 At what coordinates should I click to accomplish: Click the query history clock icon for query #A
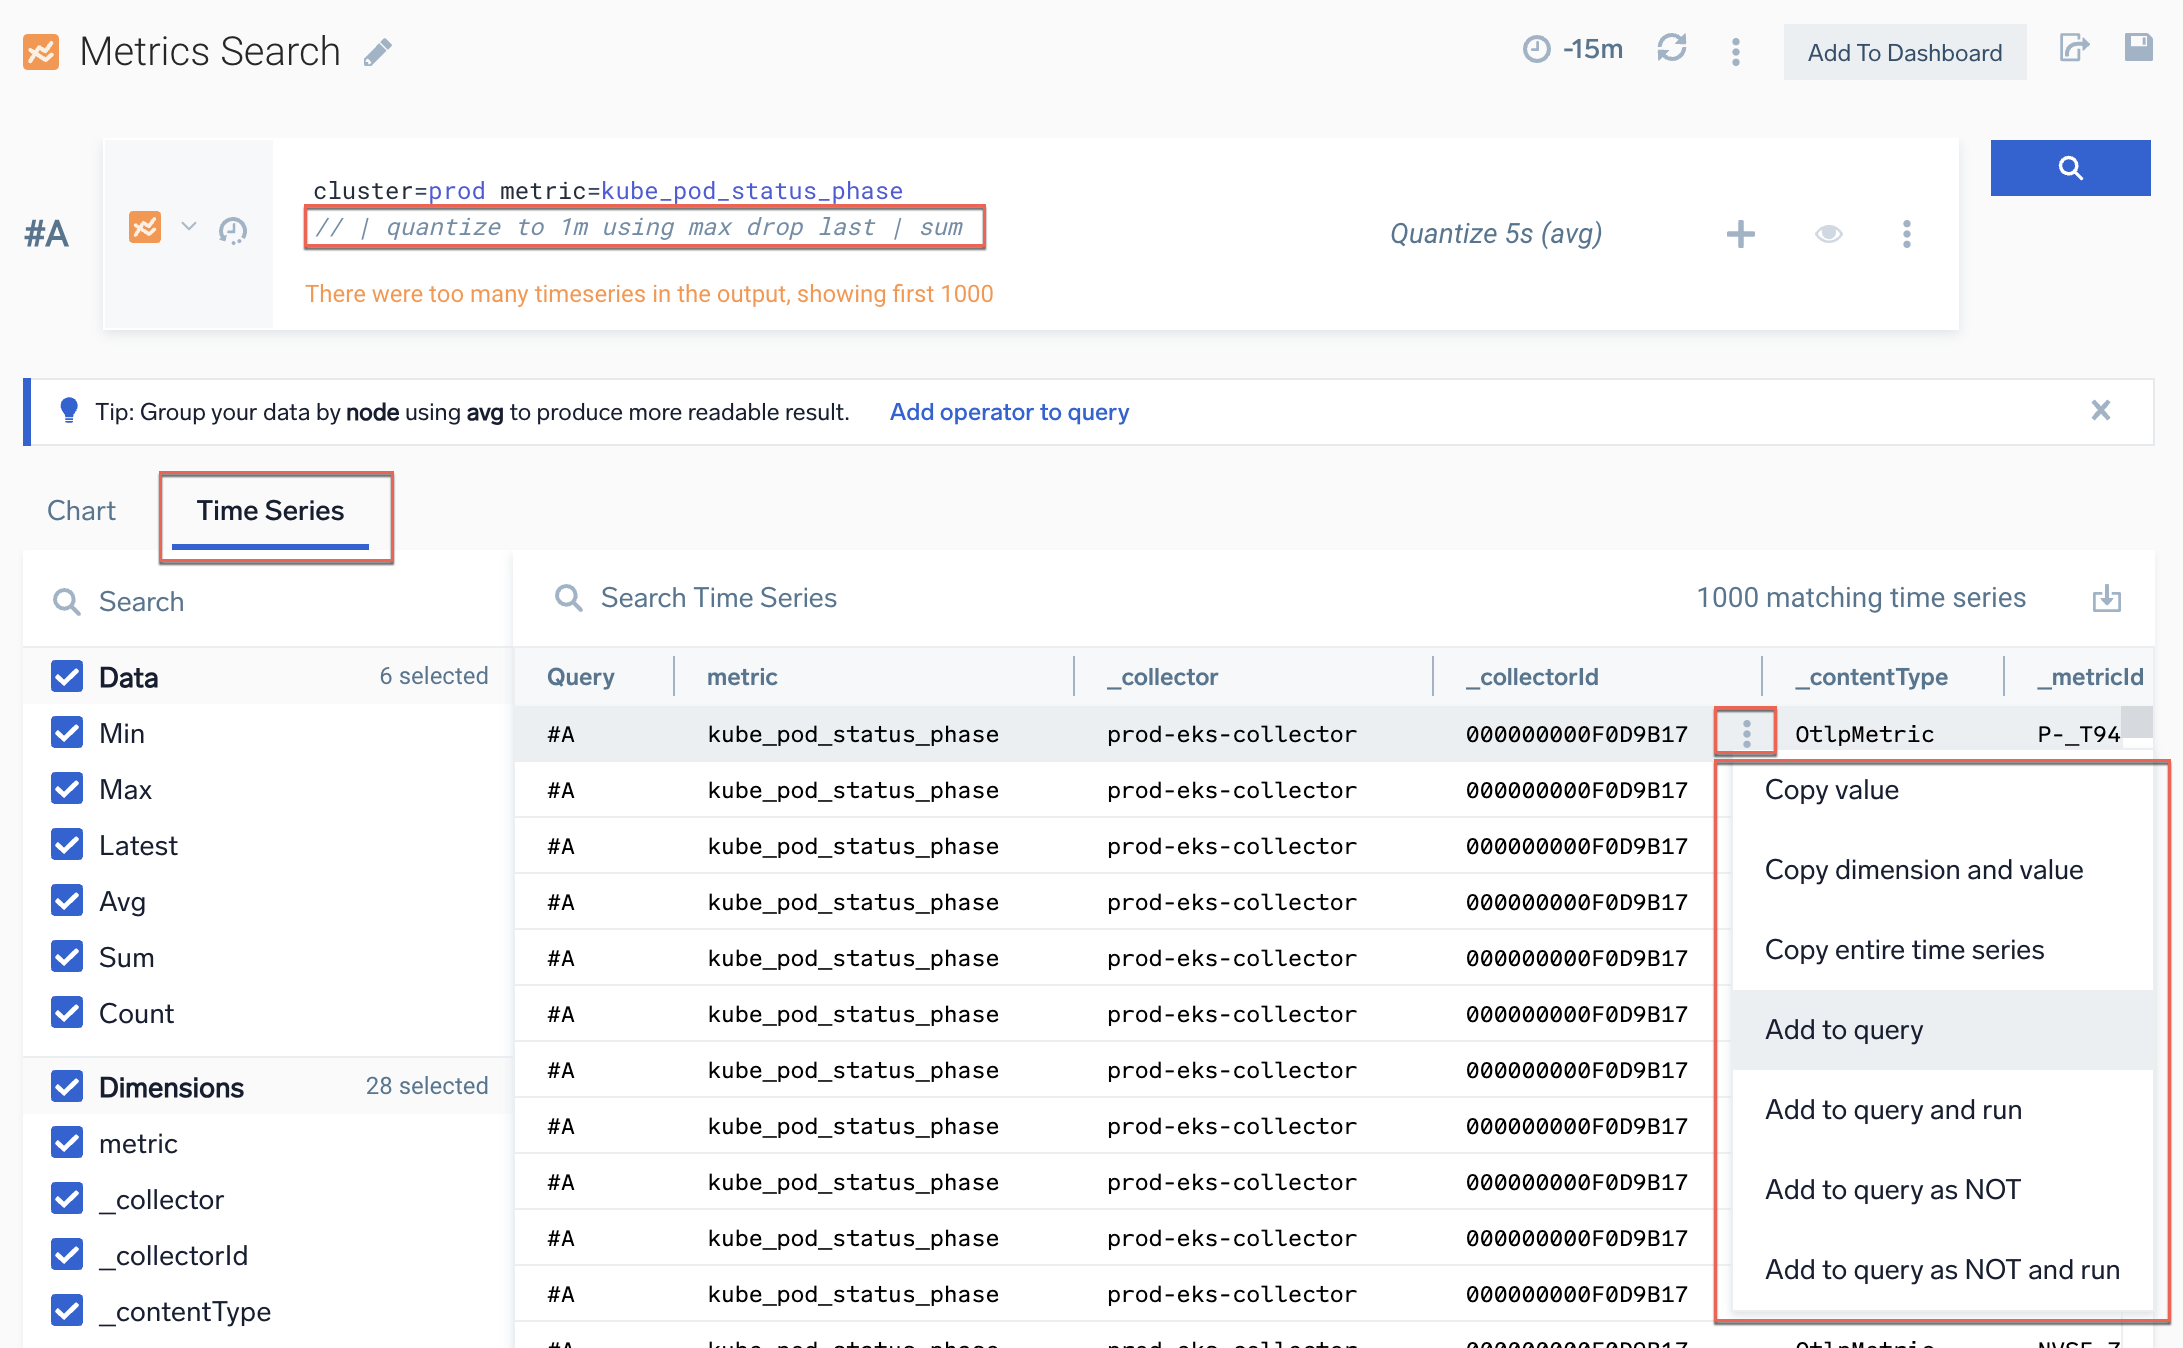point(233,233)
